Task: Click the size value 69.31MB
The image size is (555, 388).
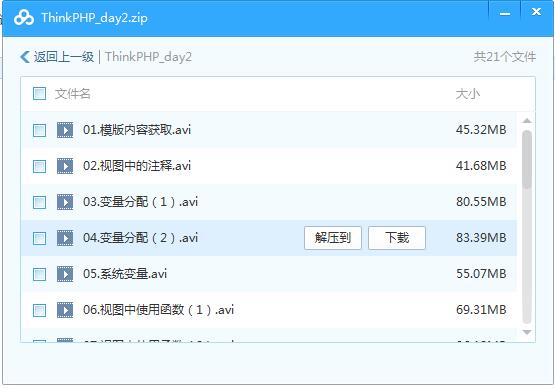Action: pos(481,310)
